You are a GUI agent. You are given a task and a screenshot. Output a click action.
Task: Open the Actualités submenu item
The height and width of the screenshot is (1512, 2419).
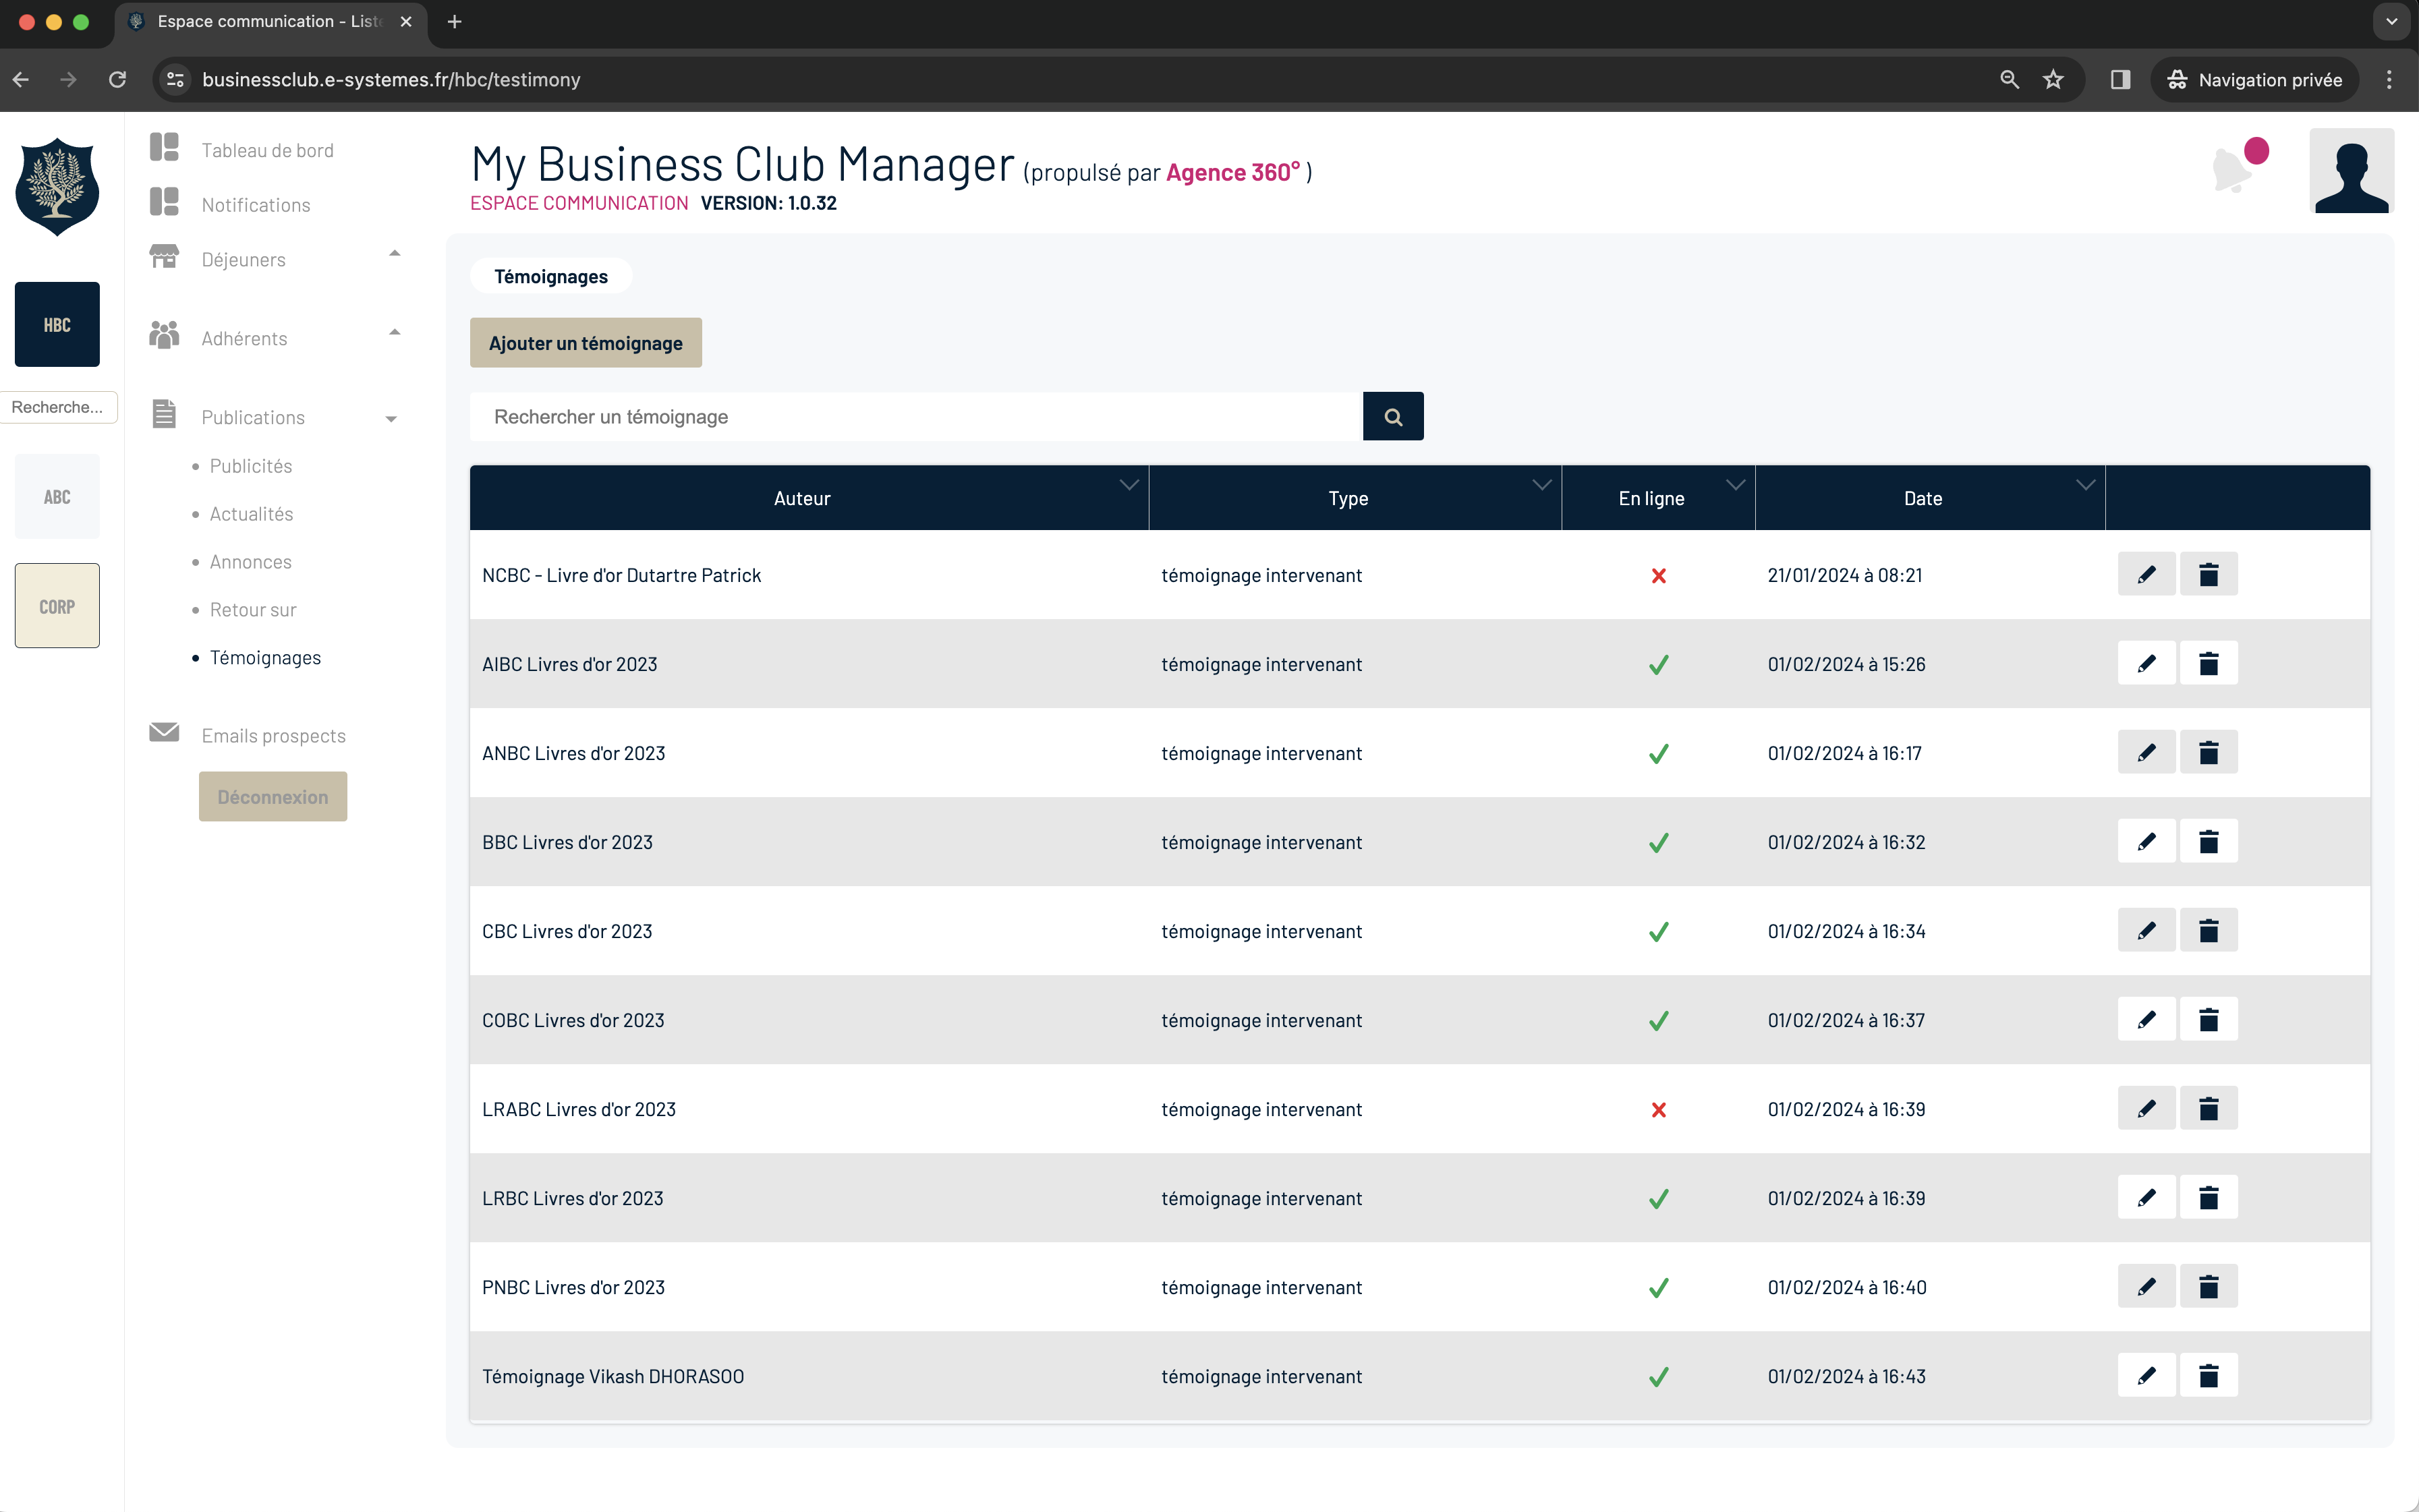click(x=251, y=514)
